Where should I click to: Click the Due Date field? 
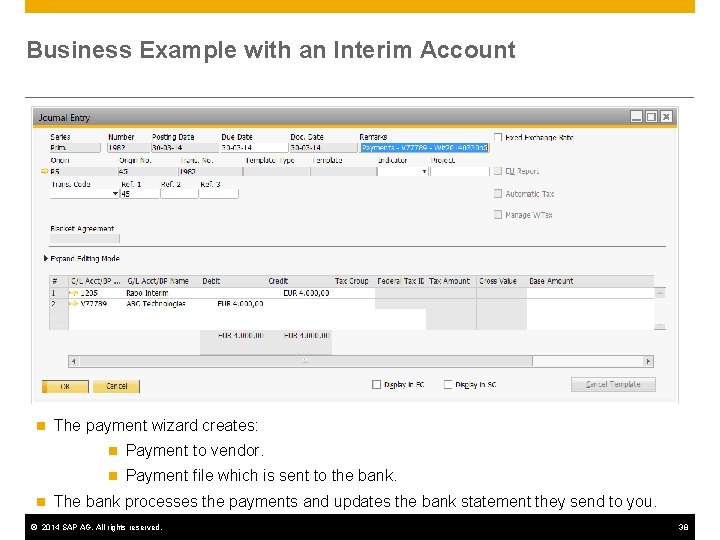pos(254,148)
